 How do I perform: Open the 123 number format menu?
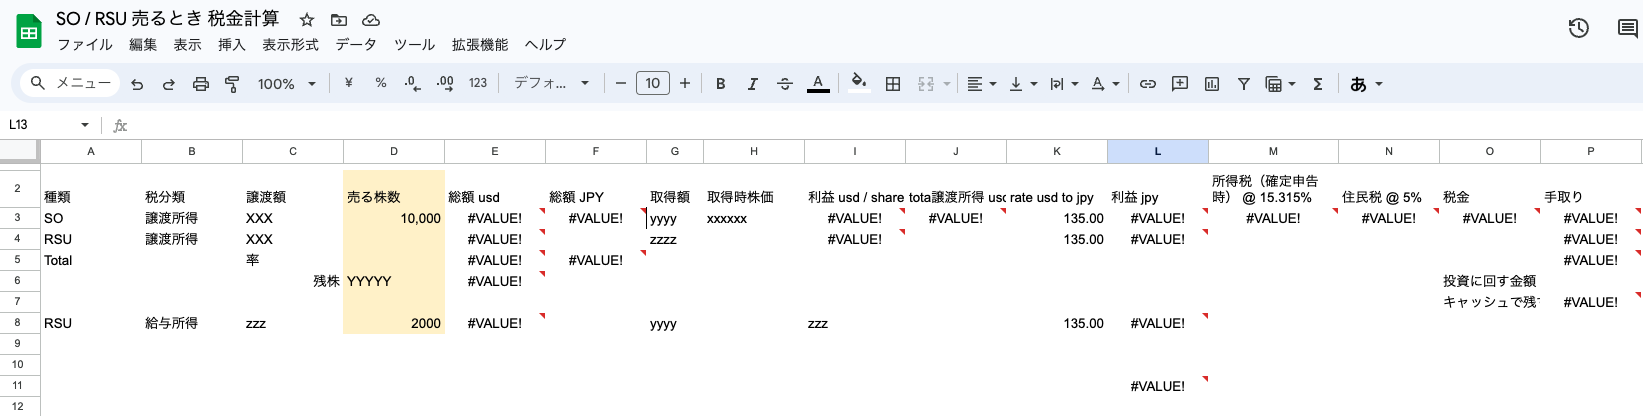pos(478,83)
